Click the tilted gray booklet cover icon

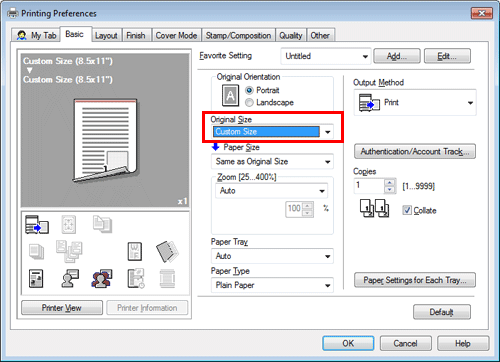tap(167, 251)
